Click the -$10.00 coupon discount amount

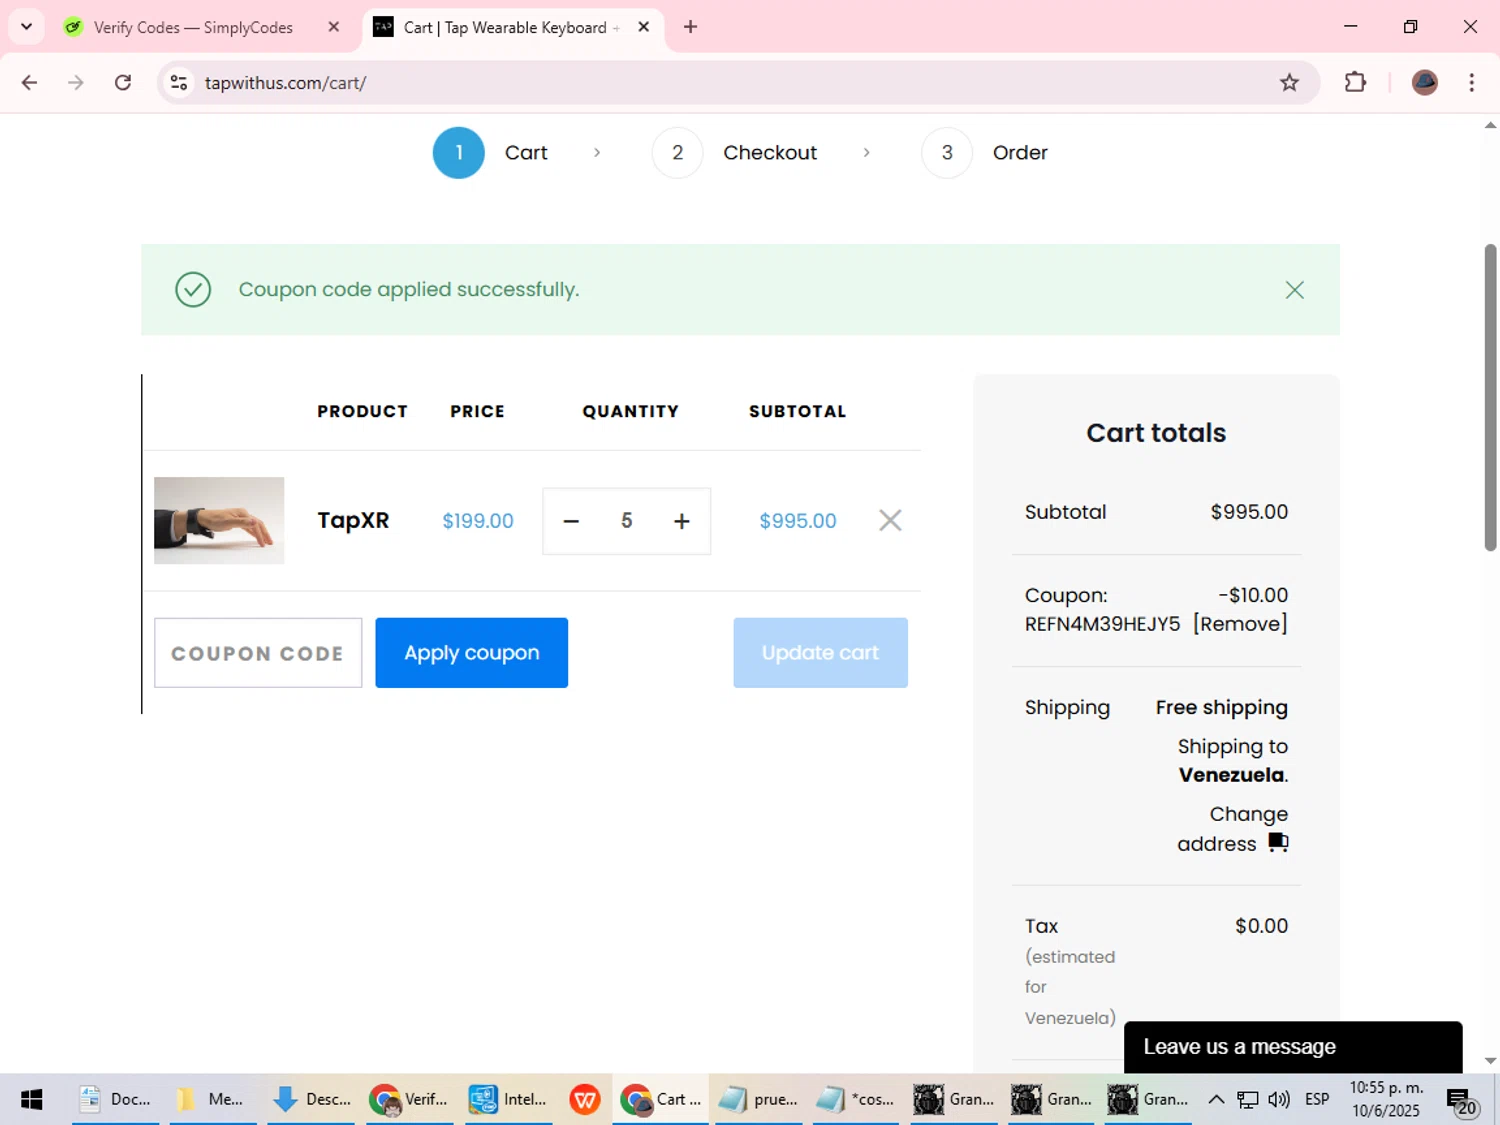[1253, 595]
